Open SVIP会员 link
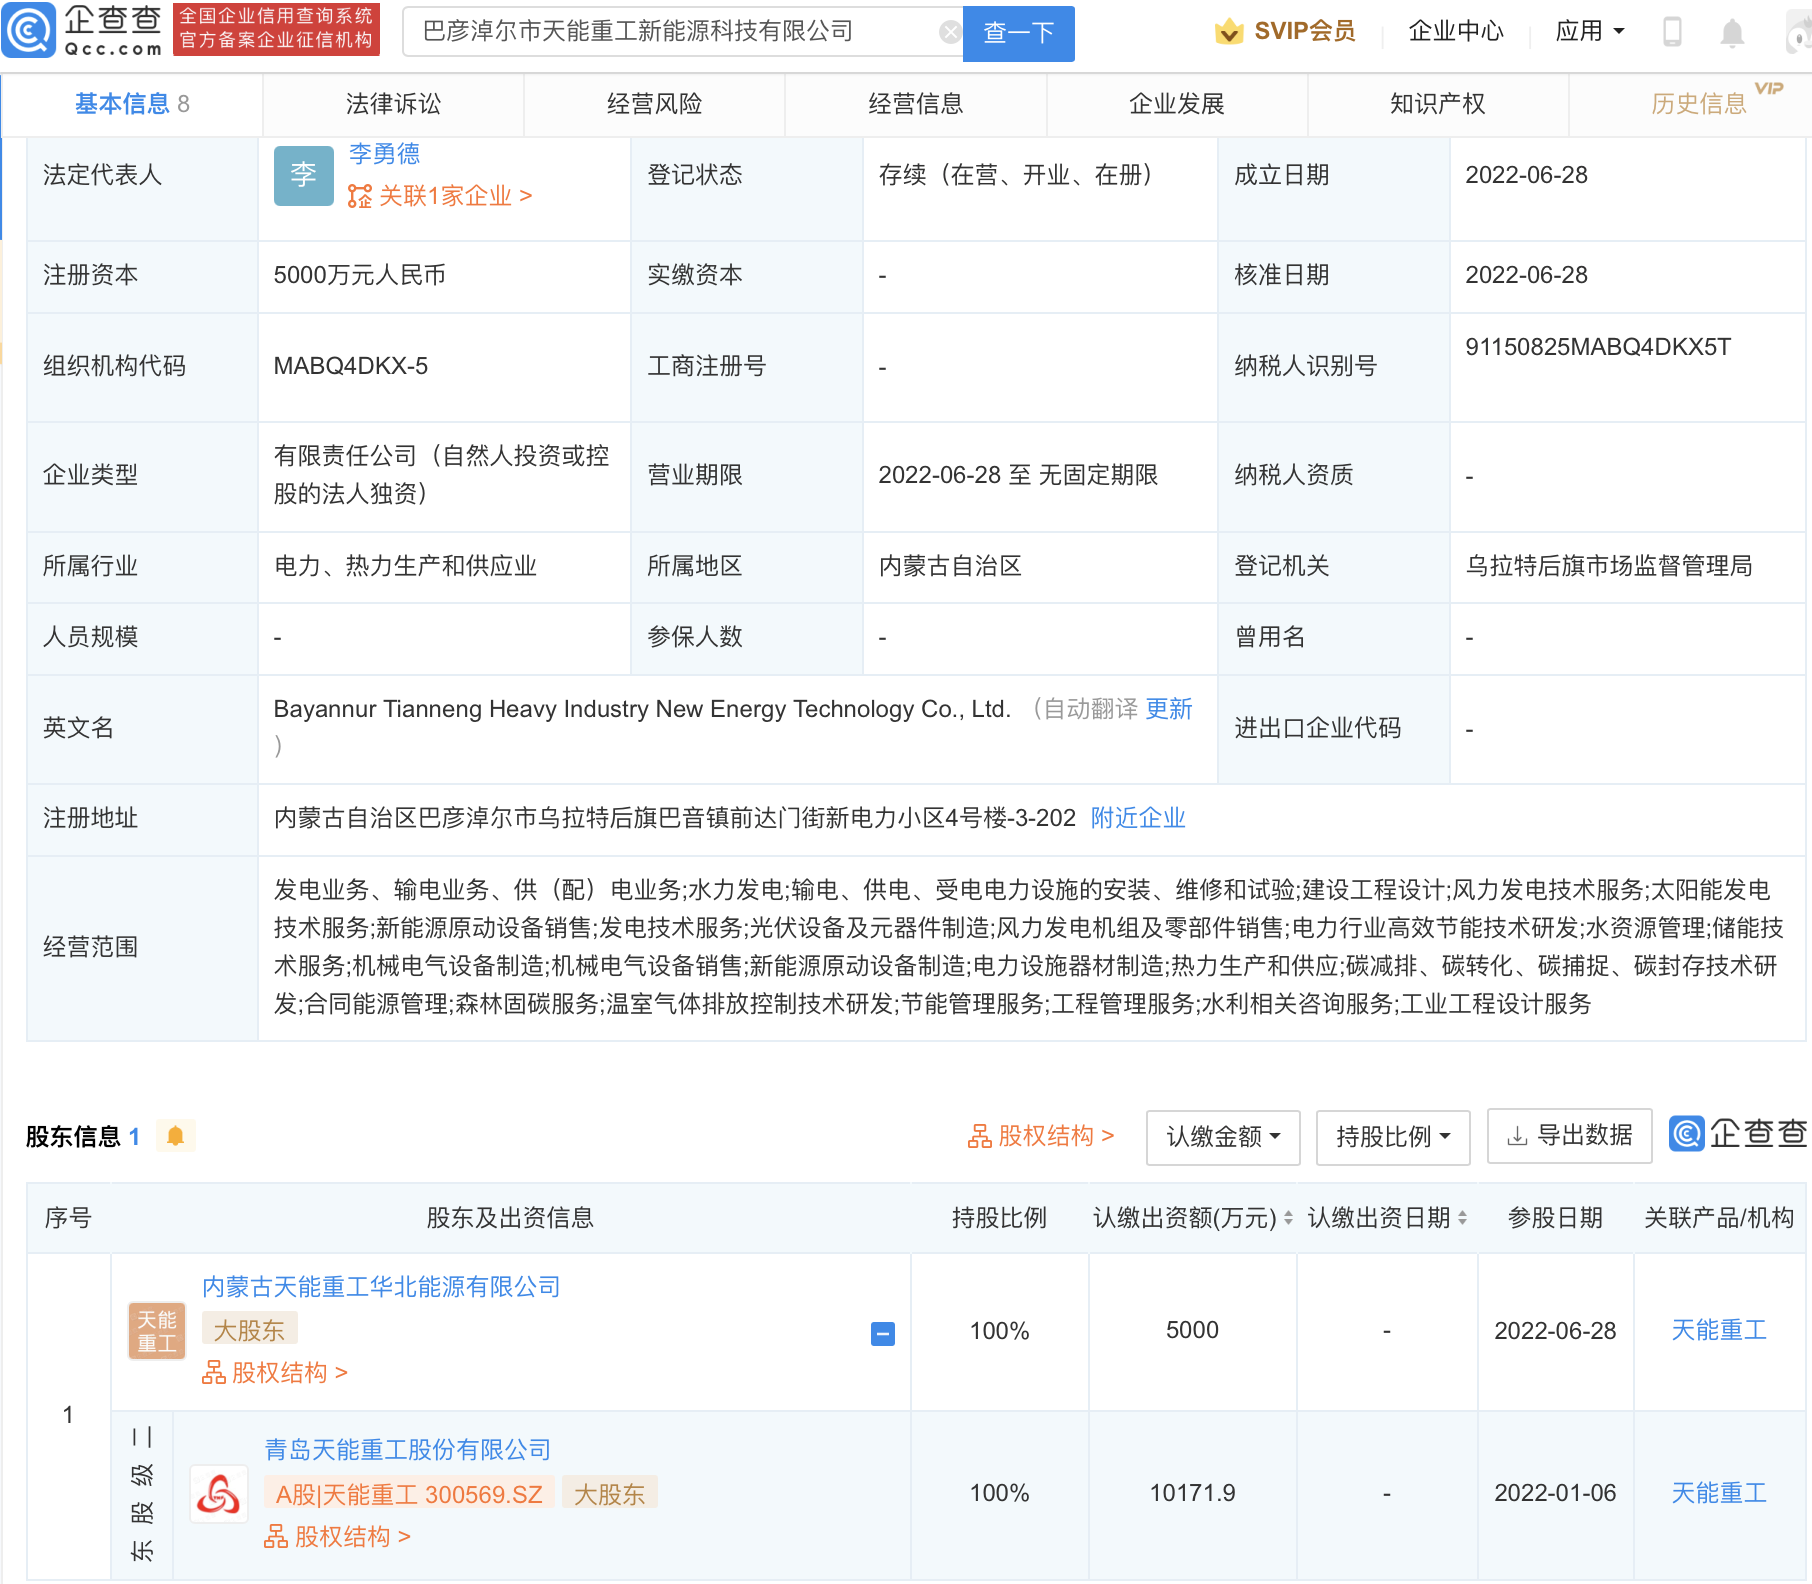1812x1584 pixels. (x=1304, y=32)
